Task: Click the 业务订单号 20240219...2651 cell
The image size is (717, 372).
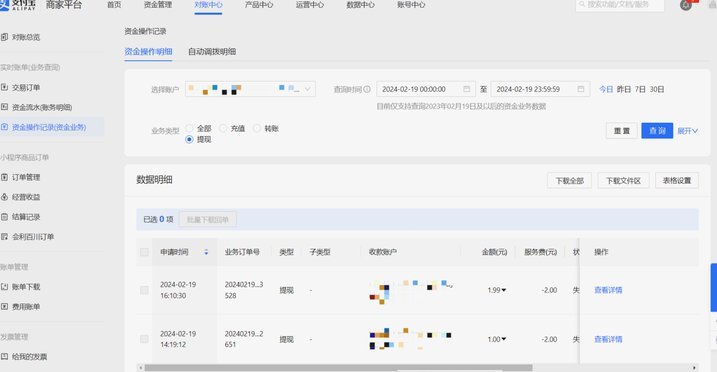Action: [244, 339]
